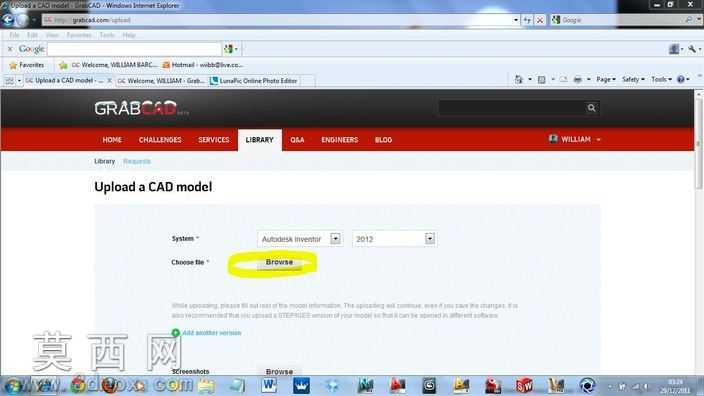The height and width of the screenshot is (396, 704).
Task: Click the blue Help question mark icon
Action: [681, 79]
